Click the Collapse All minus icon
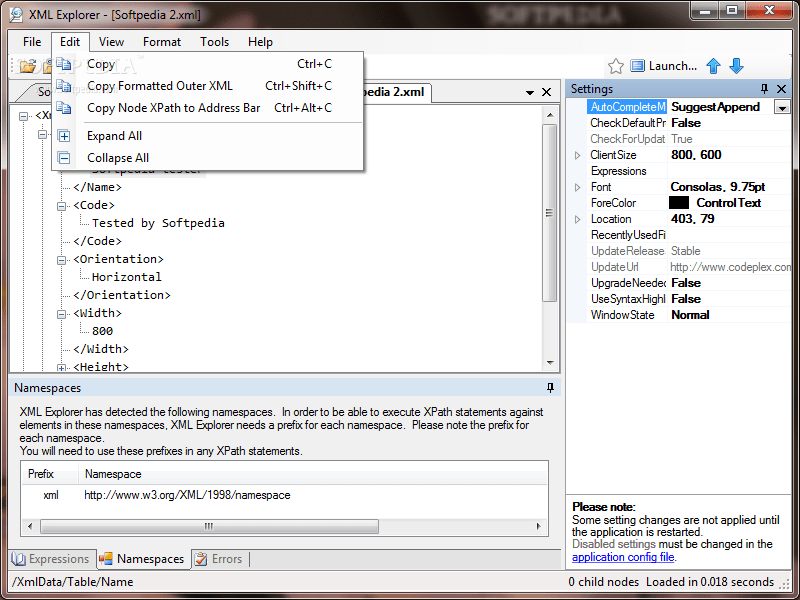Image resolution: width=800 pixels, height=600 pixels. [x=63, y=157]
